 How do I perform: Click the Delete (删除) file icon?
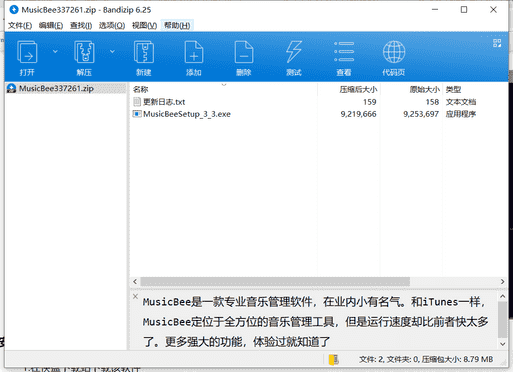(x=244, y=52)
